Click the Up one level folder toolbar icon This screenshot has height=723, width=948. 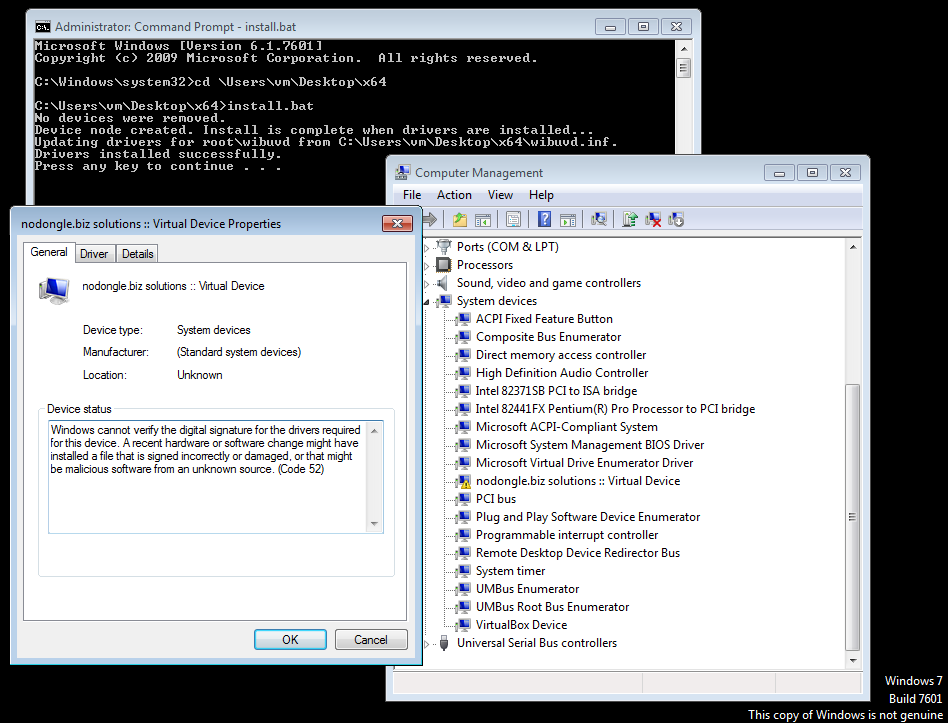[x=460, y=219]
